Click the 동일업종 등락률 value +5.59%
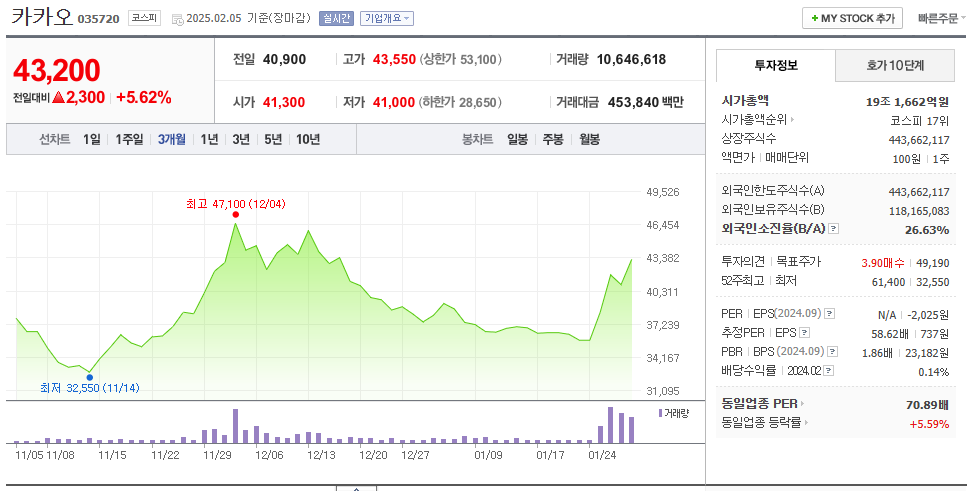Screen dimensions: 969x491 coord(929,424)
